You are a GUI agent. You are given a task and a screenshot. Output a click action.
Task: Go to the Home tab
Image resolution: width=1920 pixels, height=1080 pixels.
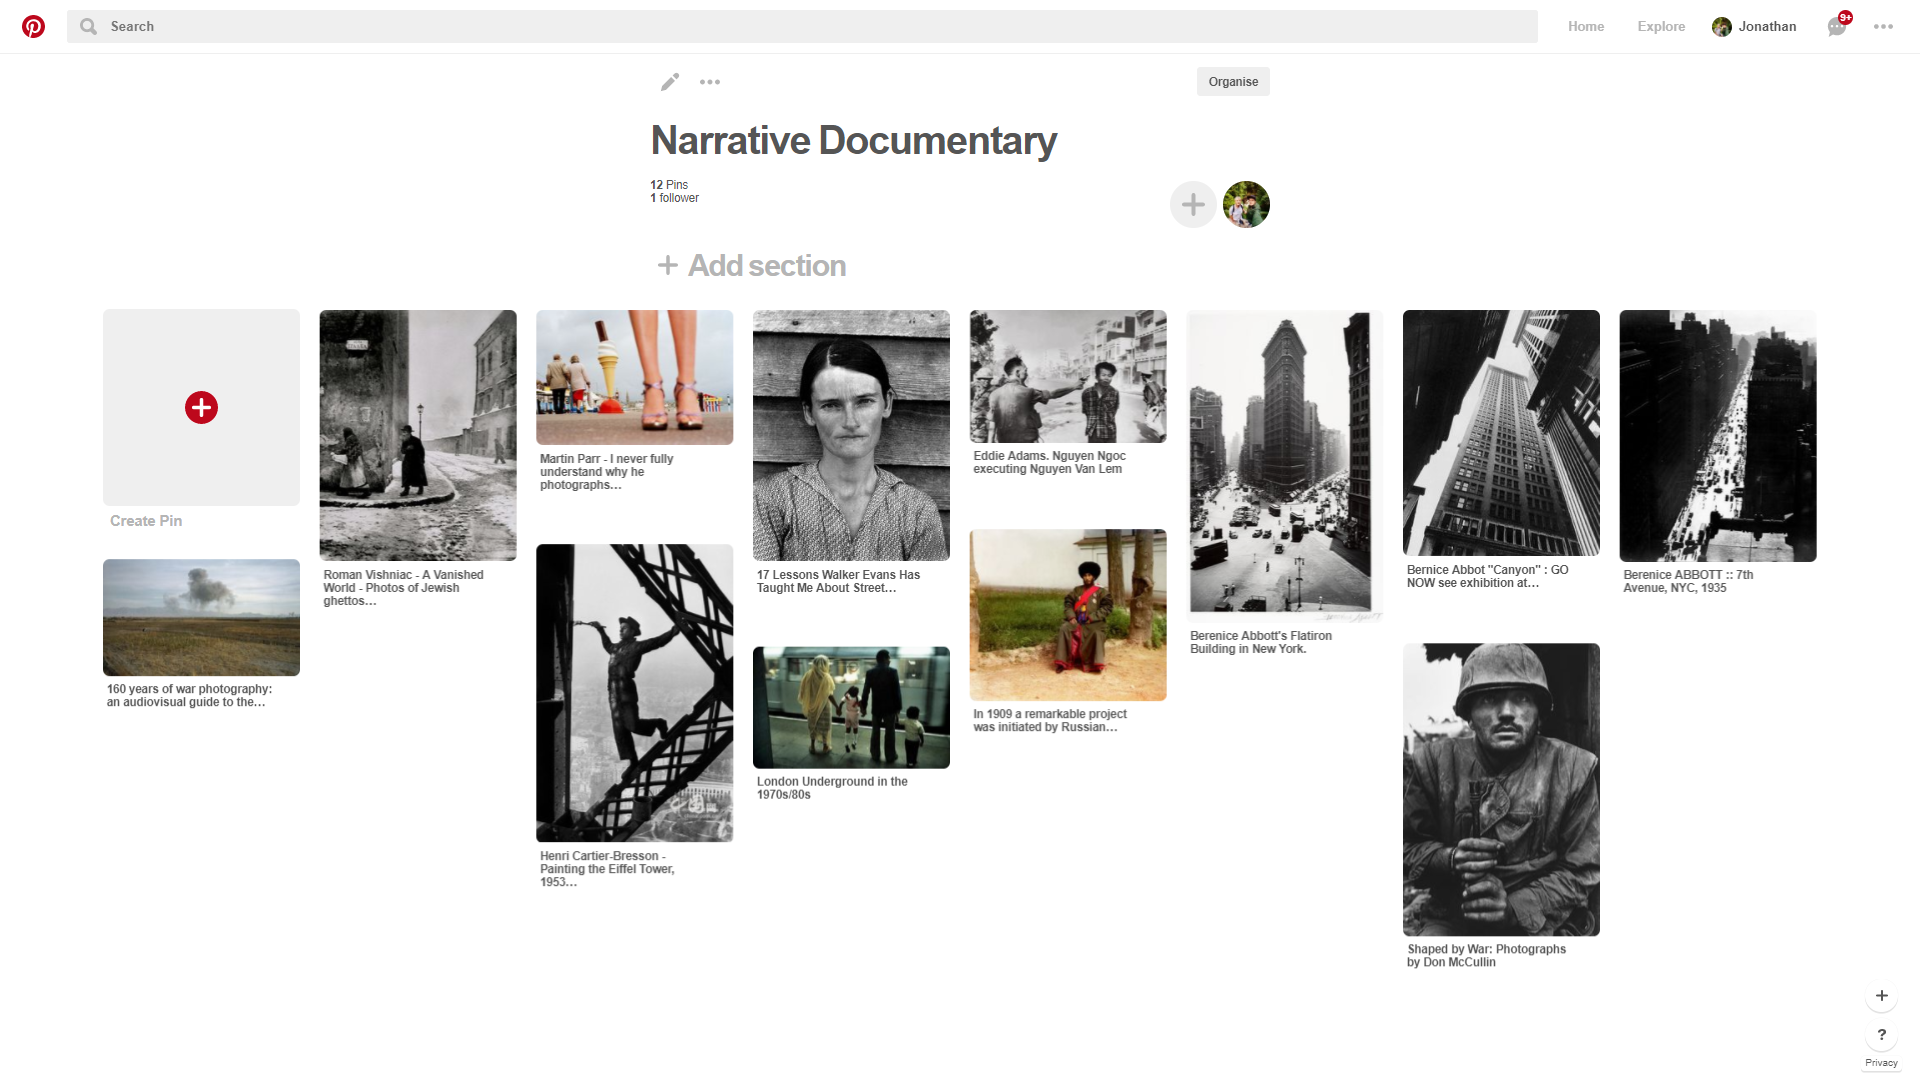point(1586,27)
